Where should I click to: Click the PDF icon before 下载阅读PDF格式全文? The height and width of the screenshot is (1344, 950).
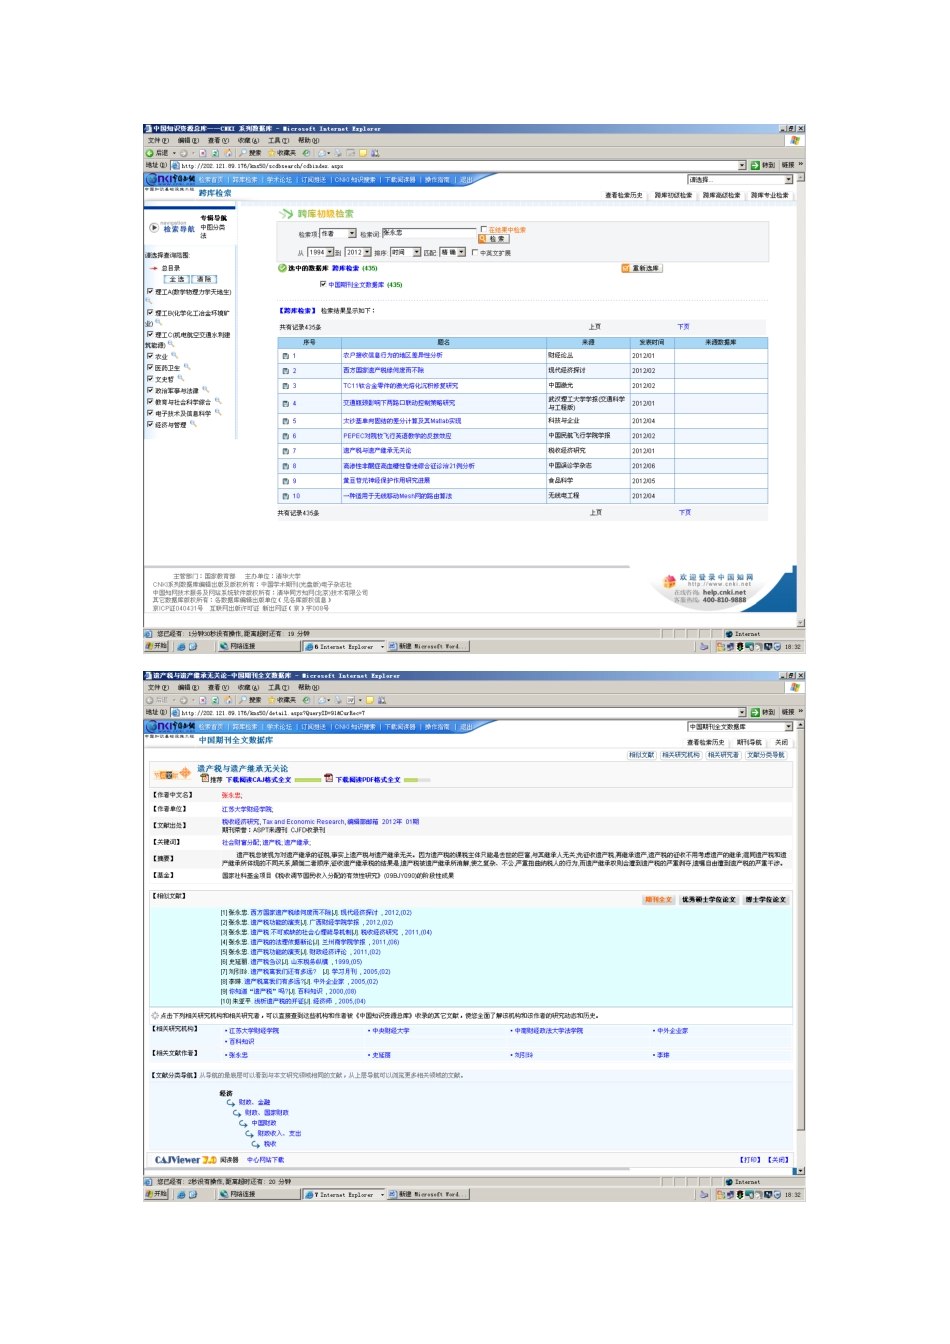pyautogui.click(x=328, y=778)
